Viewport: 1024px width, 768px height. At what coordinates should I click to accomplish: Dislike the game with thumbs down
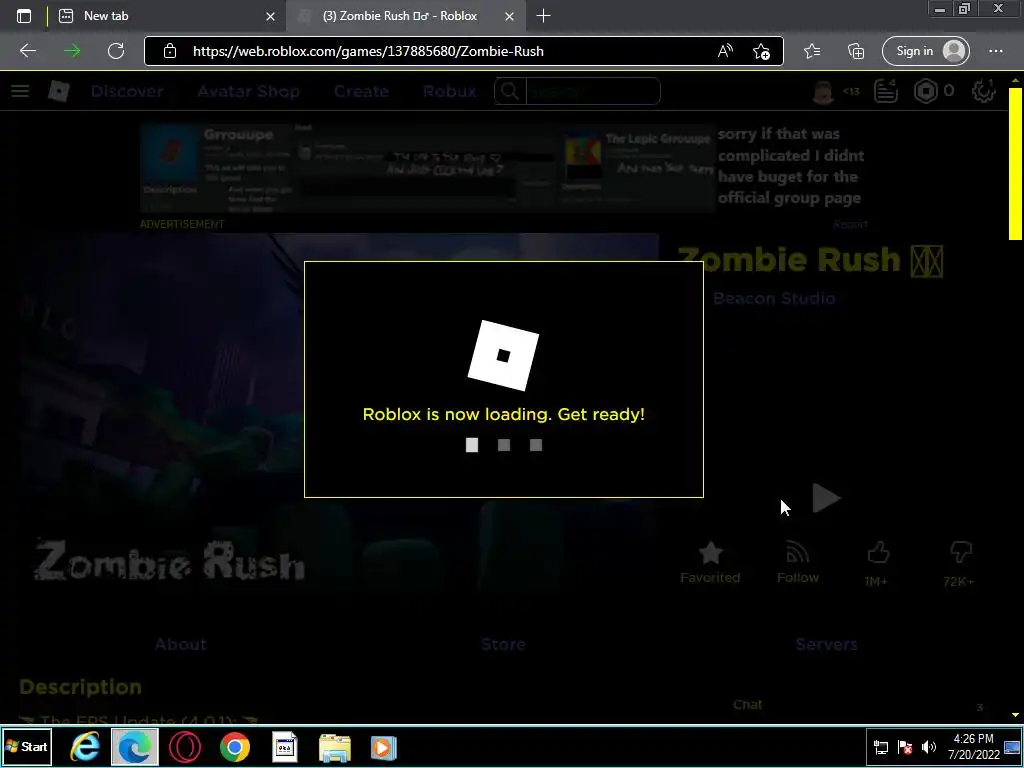coord(959,564)
